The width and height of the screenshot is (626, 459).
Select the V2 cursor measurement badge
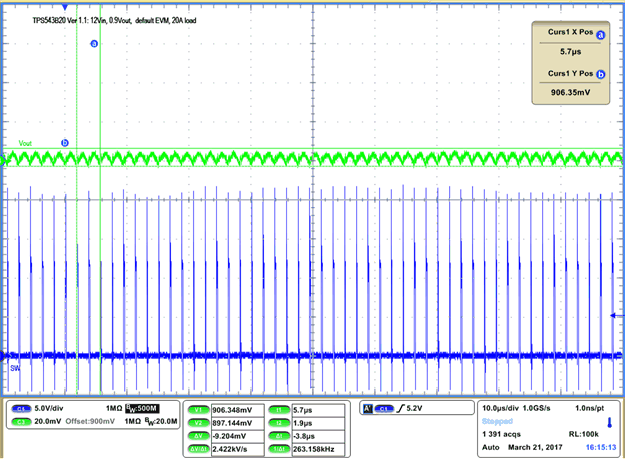coord(198,423)
